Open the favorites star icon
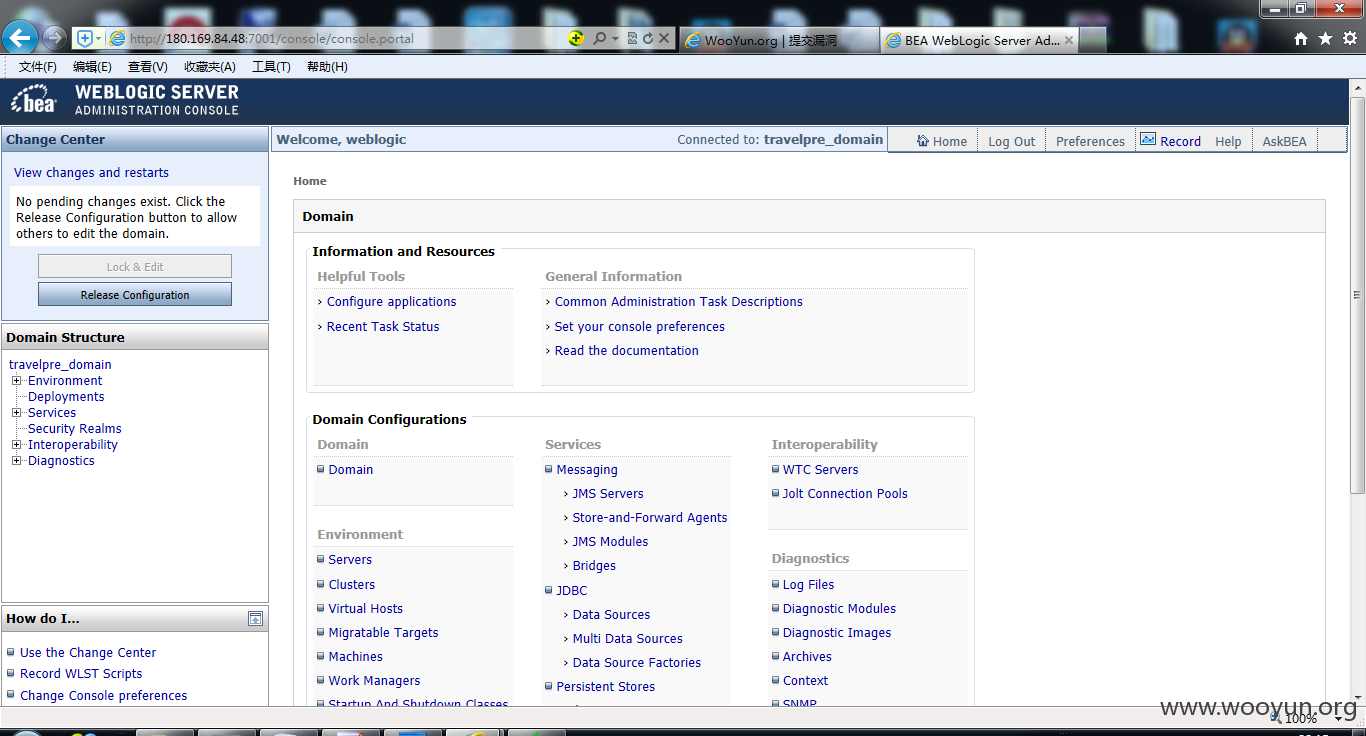This screenshot has width=1366, height=736. 1325,38
